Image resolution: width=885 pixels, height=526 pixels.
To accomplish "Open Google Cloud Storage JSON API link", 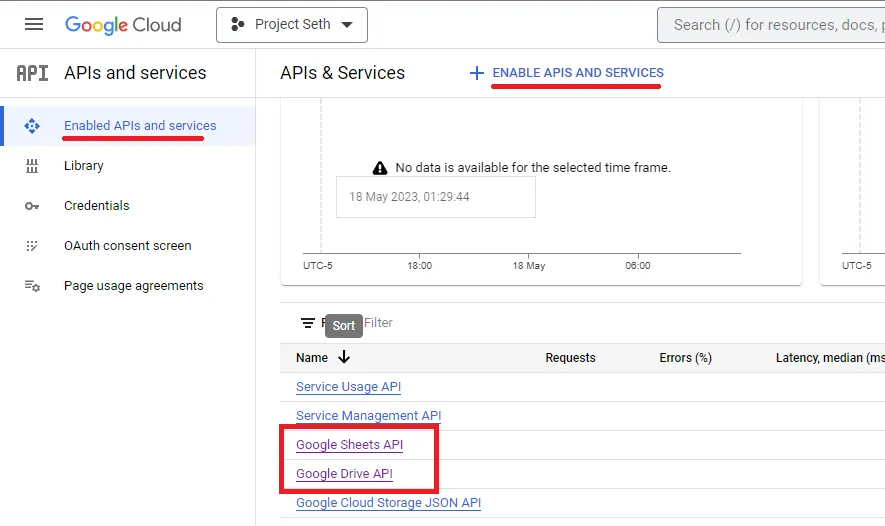I will [x=388, y=502].
